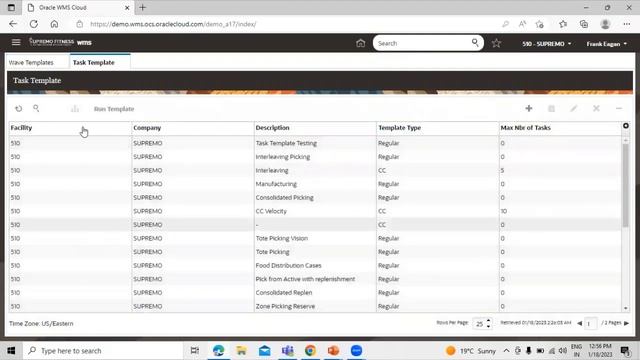The width and height of the screenshot is (640, 360).
Task: Open File Explorer from the taskbar
Action: 241,351
